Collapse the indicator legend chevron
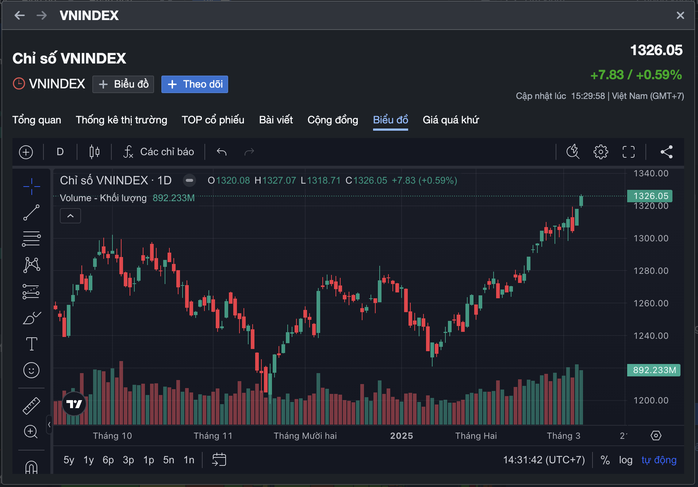 click(x=70, y=216)
